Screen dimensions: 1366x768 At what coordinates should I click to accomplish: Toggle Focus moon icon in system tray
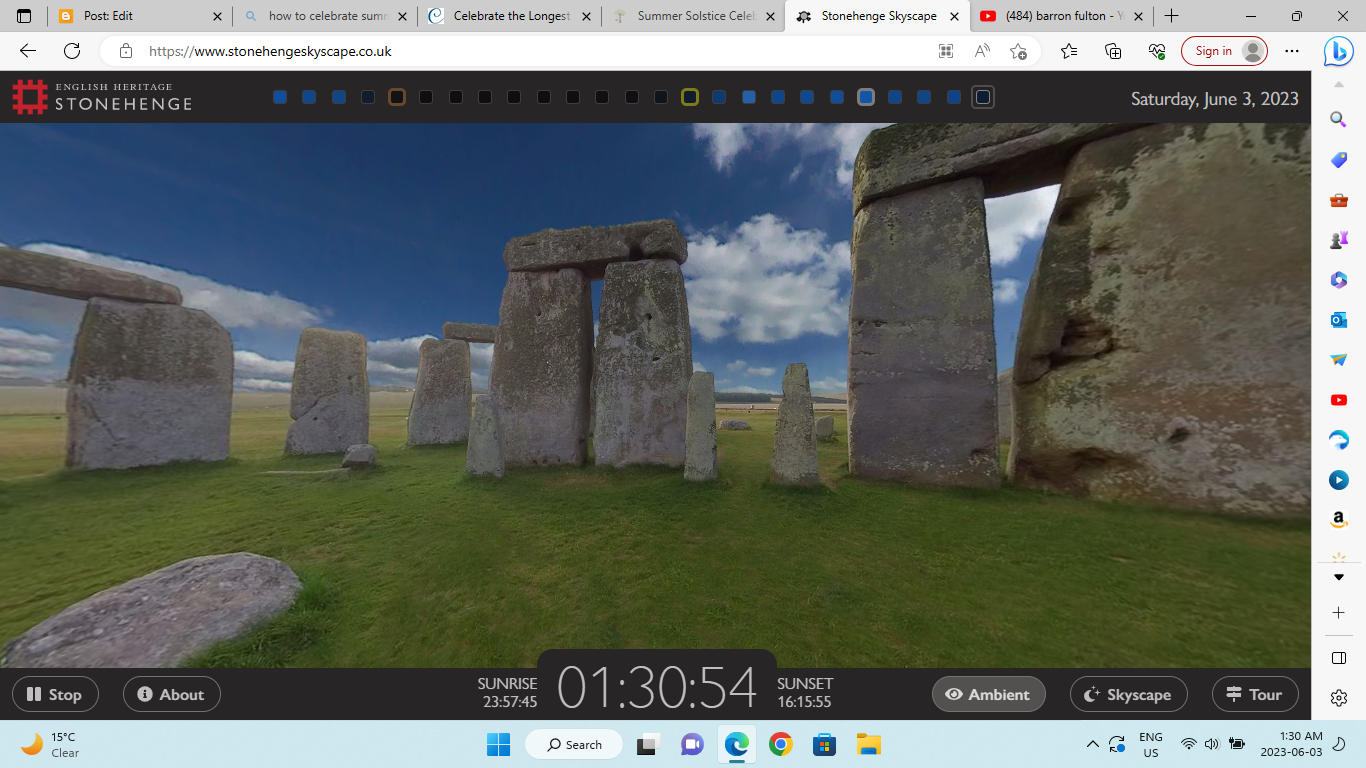(1338, 744)
